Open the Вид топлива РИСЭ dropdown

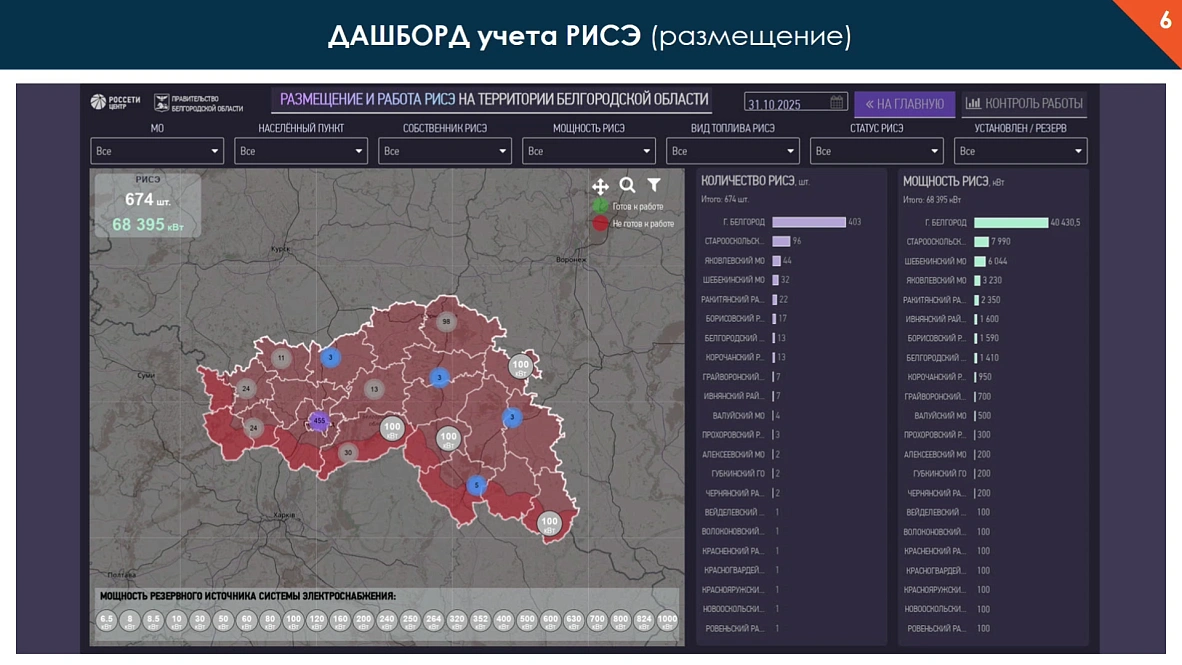[x=732, y=151]
